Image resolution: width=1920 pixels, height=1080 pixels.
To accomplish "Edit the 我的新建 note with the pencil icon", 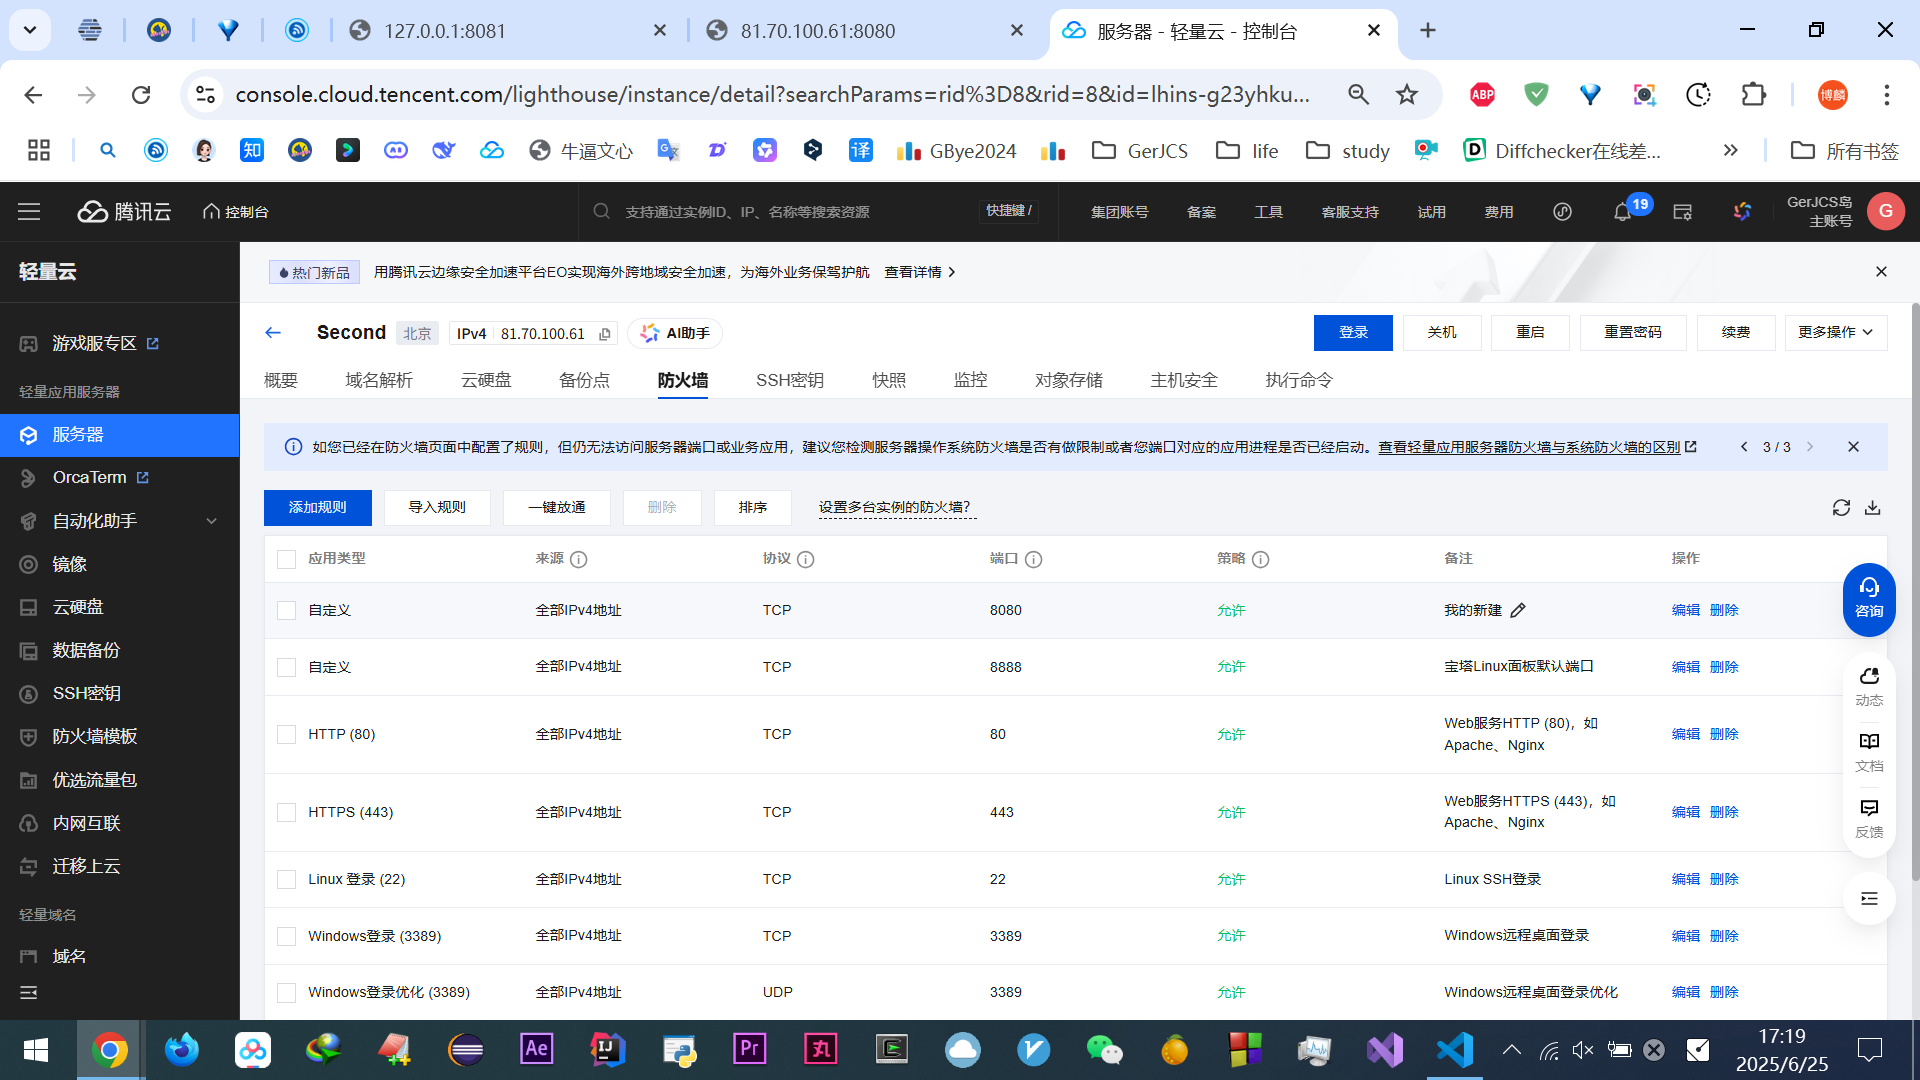I will [1518, 610].
